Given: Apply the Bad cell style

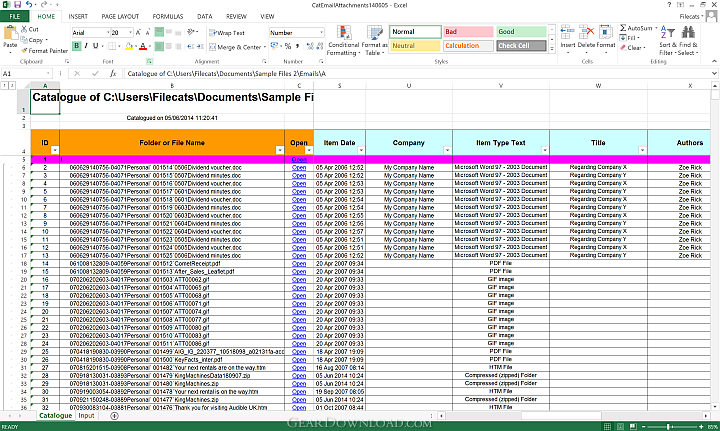Looking at the screenshot, I should [x=468, y=32].
